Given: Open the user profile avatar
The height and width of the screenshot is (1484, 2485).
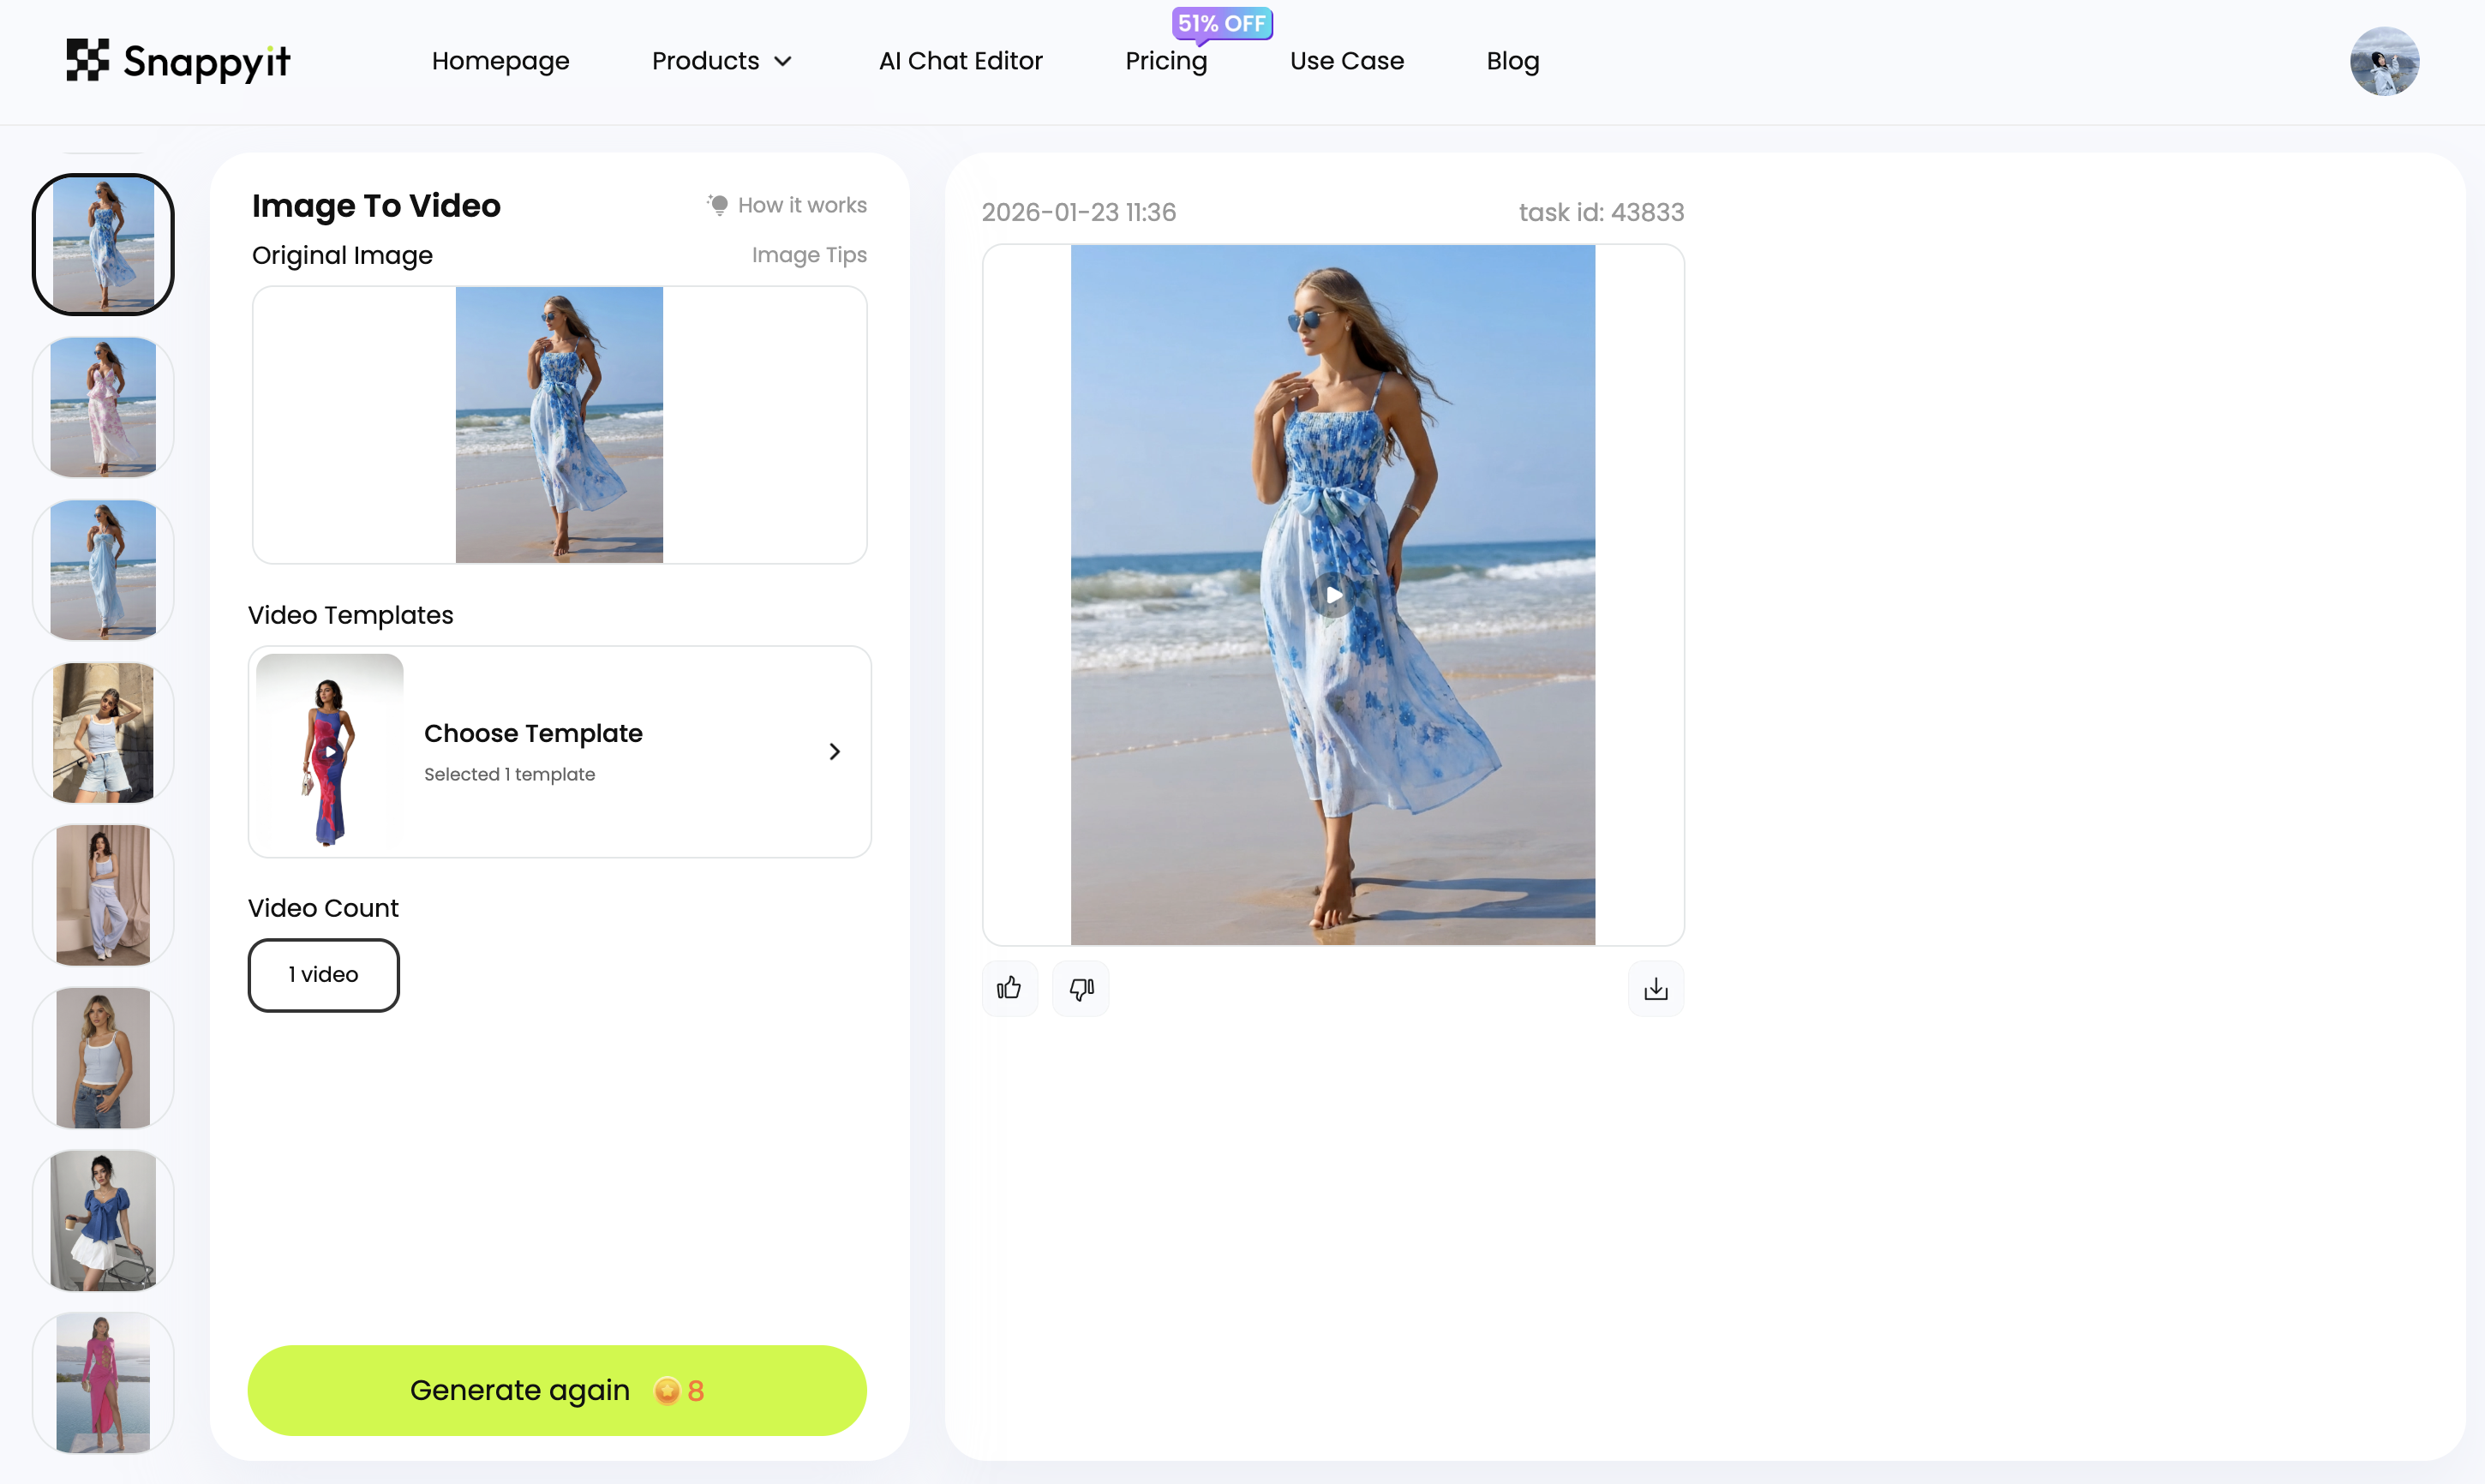Looking at the screenshot, I should click(x=2384, y=61).
